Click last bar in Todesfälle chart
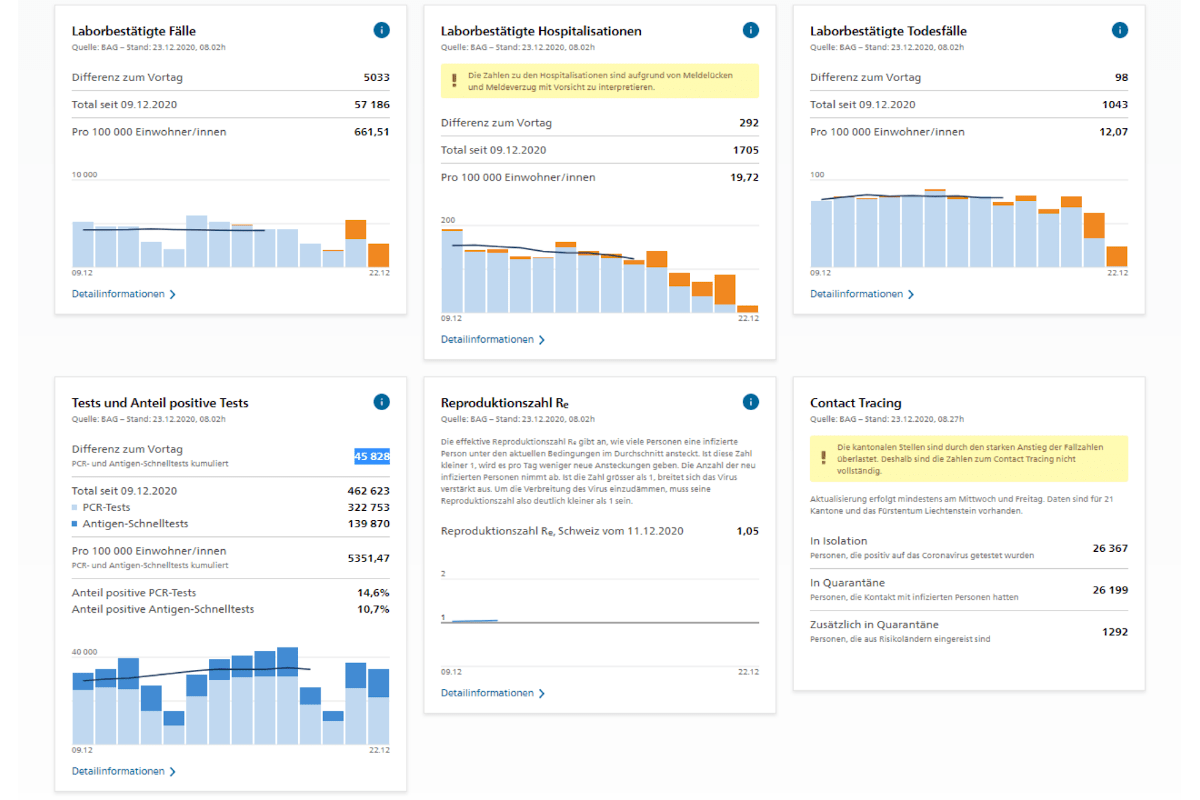Image resolution: width=1200 pixels, height=800 pixels. 1117,256
